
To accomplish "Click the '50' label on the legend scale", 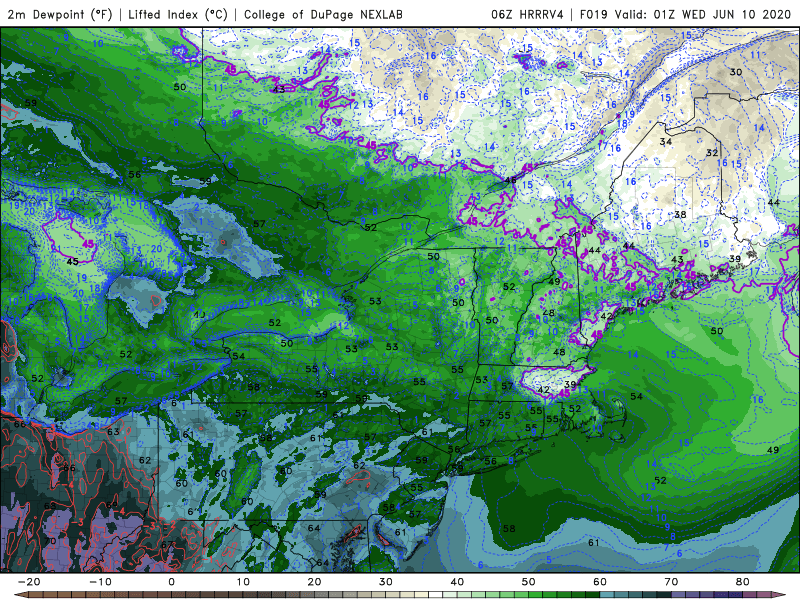I will coord(529,582).
